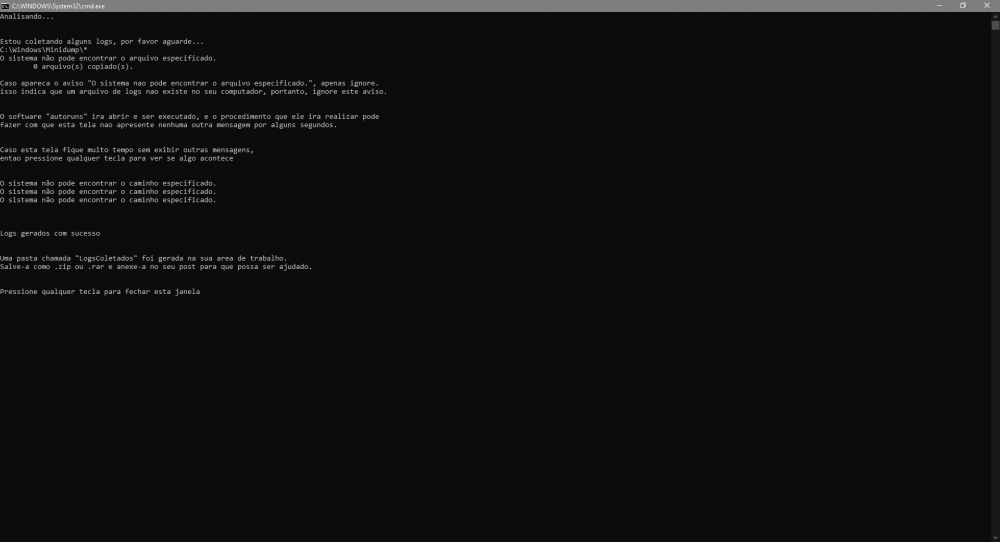Click 'Estou coletando alguns logs, por favor aguarde...'
The height and width of the screenshot is (542, 1000).
tap(102, 41)
